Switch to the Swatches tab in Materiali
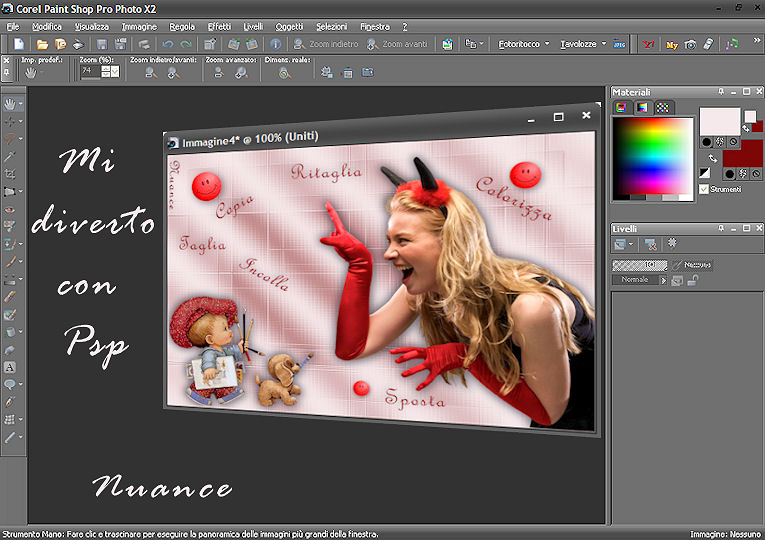 point(661,107)
